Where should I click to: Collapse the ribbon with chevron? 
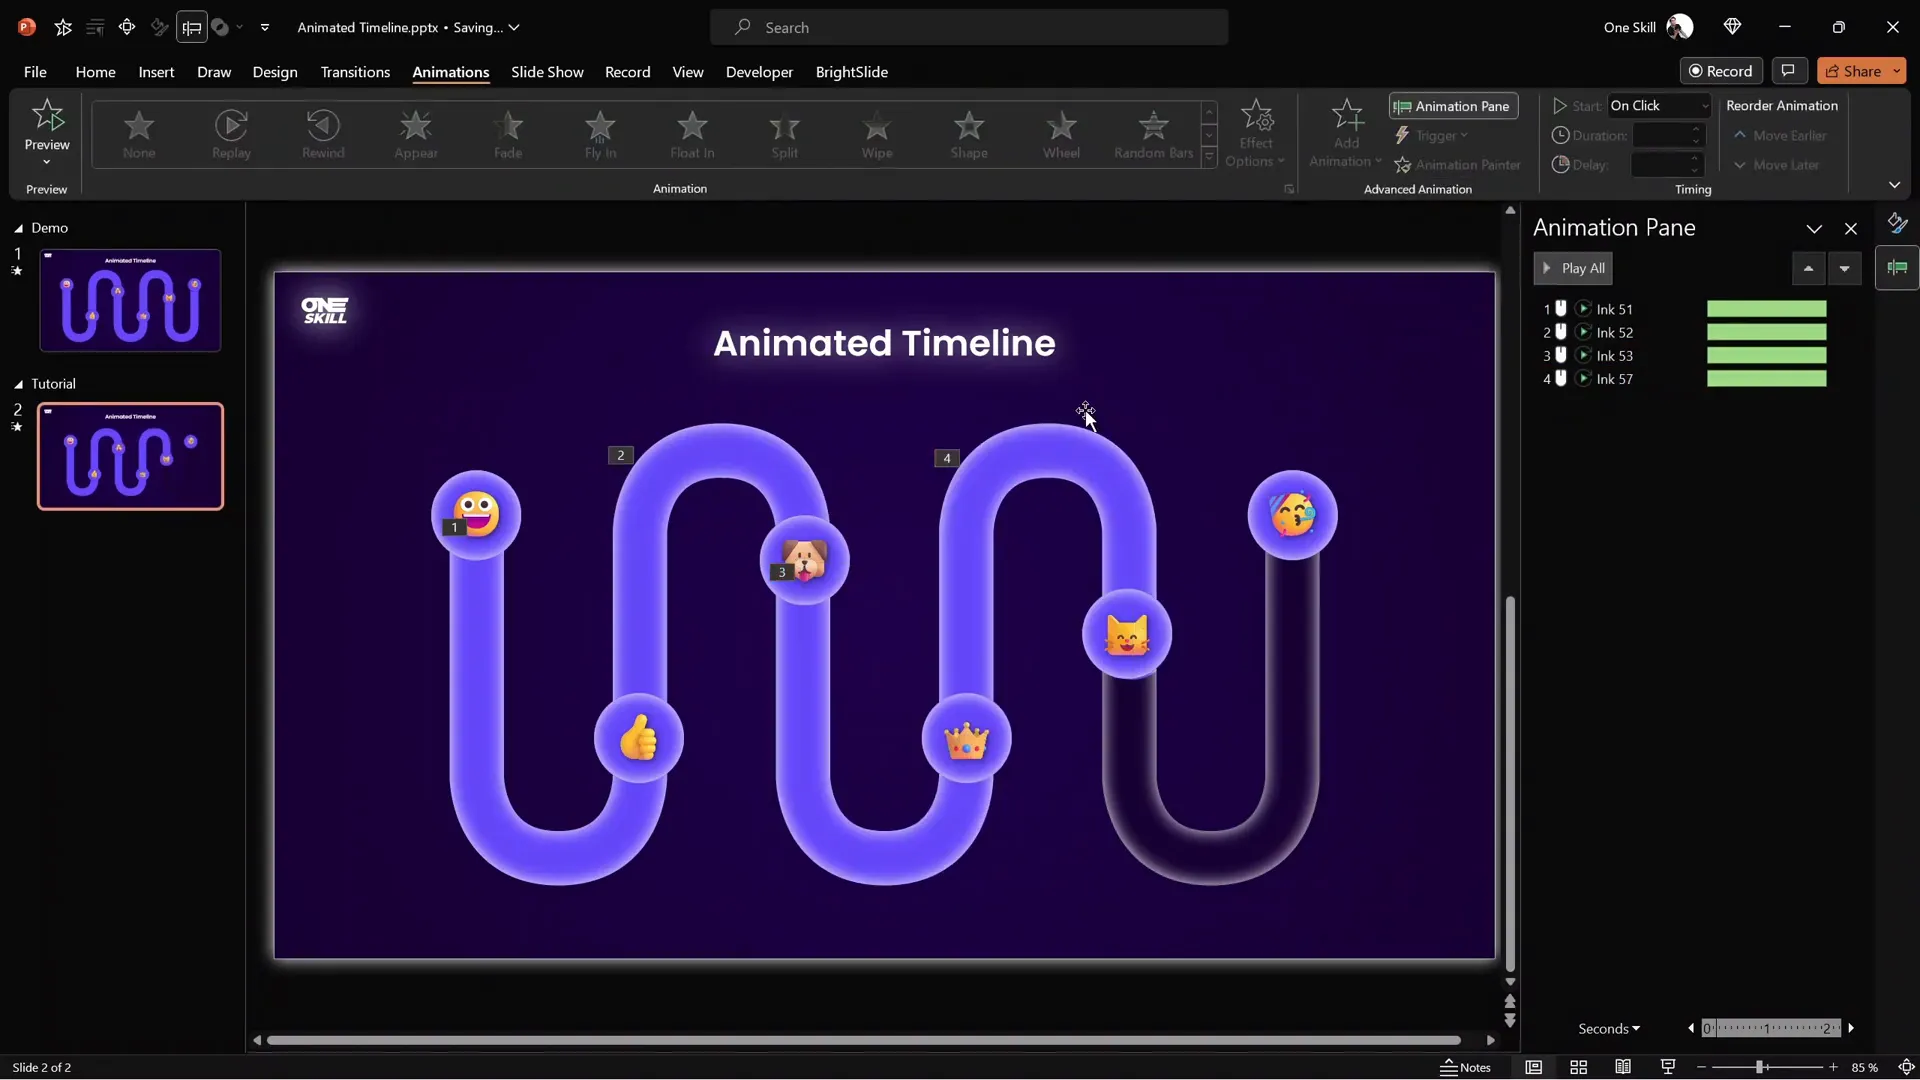pos(1894,185)
